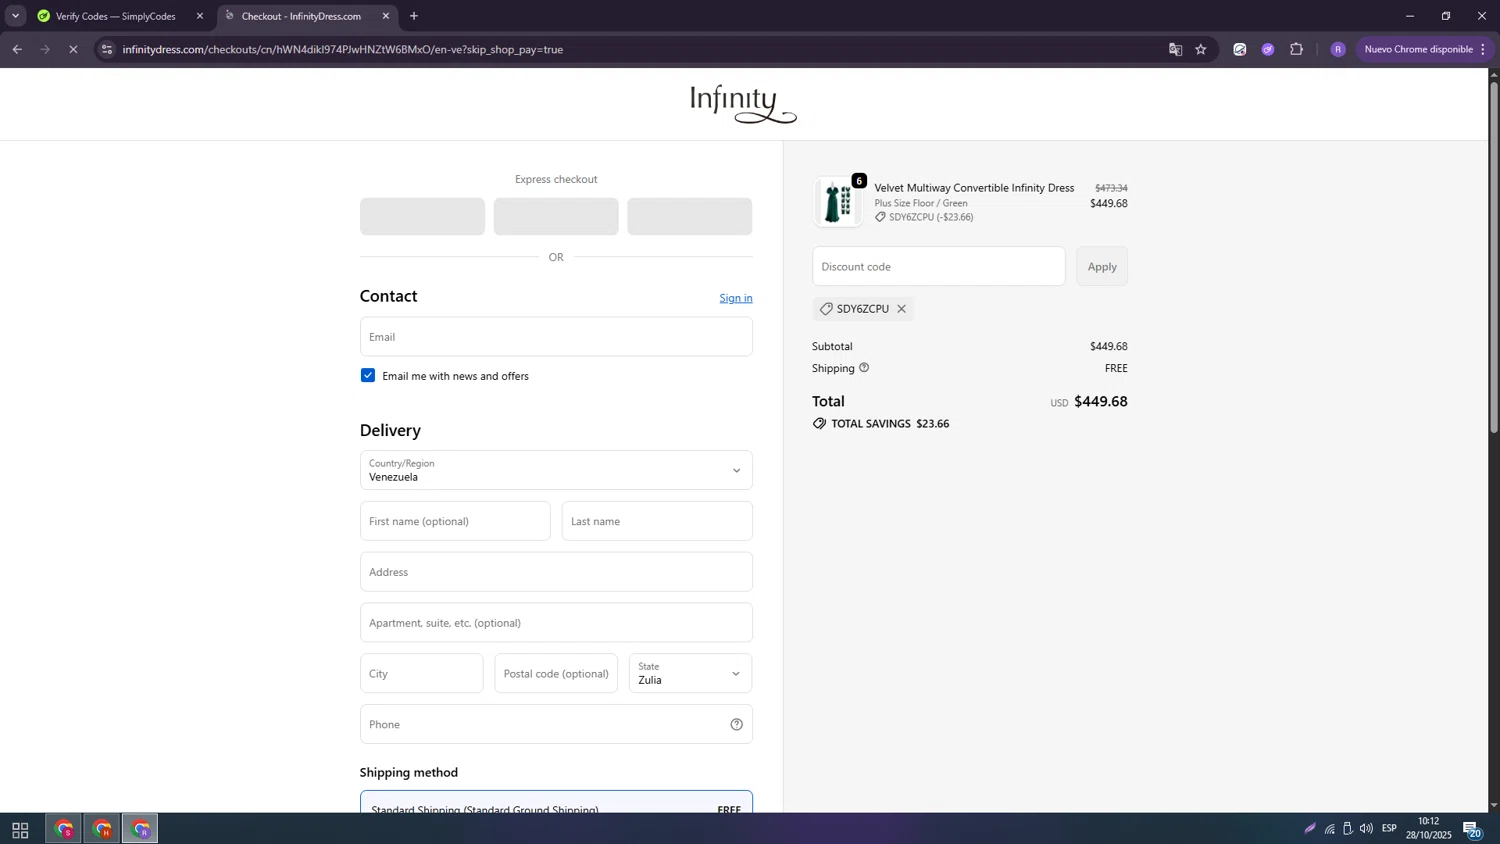1500x844 pixels.
Task: Click the page vertical scrollbar
Action: 1494,256
